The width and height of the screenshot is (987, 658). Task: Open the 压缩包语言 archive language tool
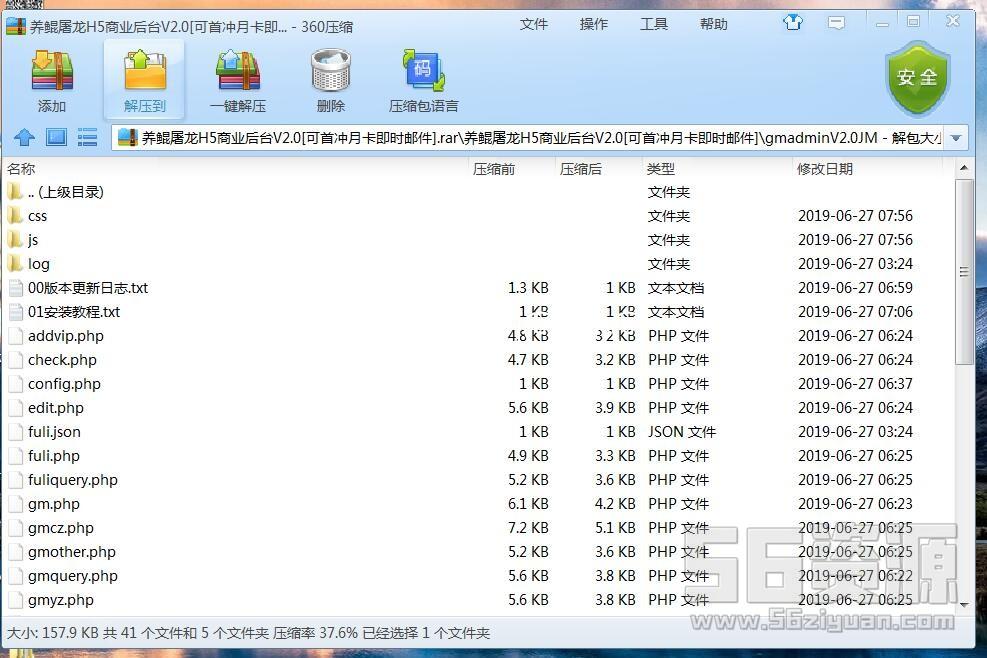(x=423, y=80)
